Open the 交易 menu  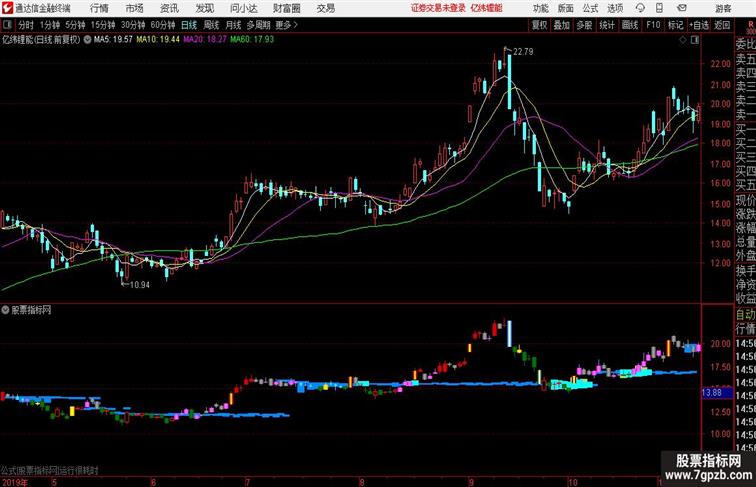pyautogui.click(x=325, y=8)
